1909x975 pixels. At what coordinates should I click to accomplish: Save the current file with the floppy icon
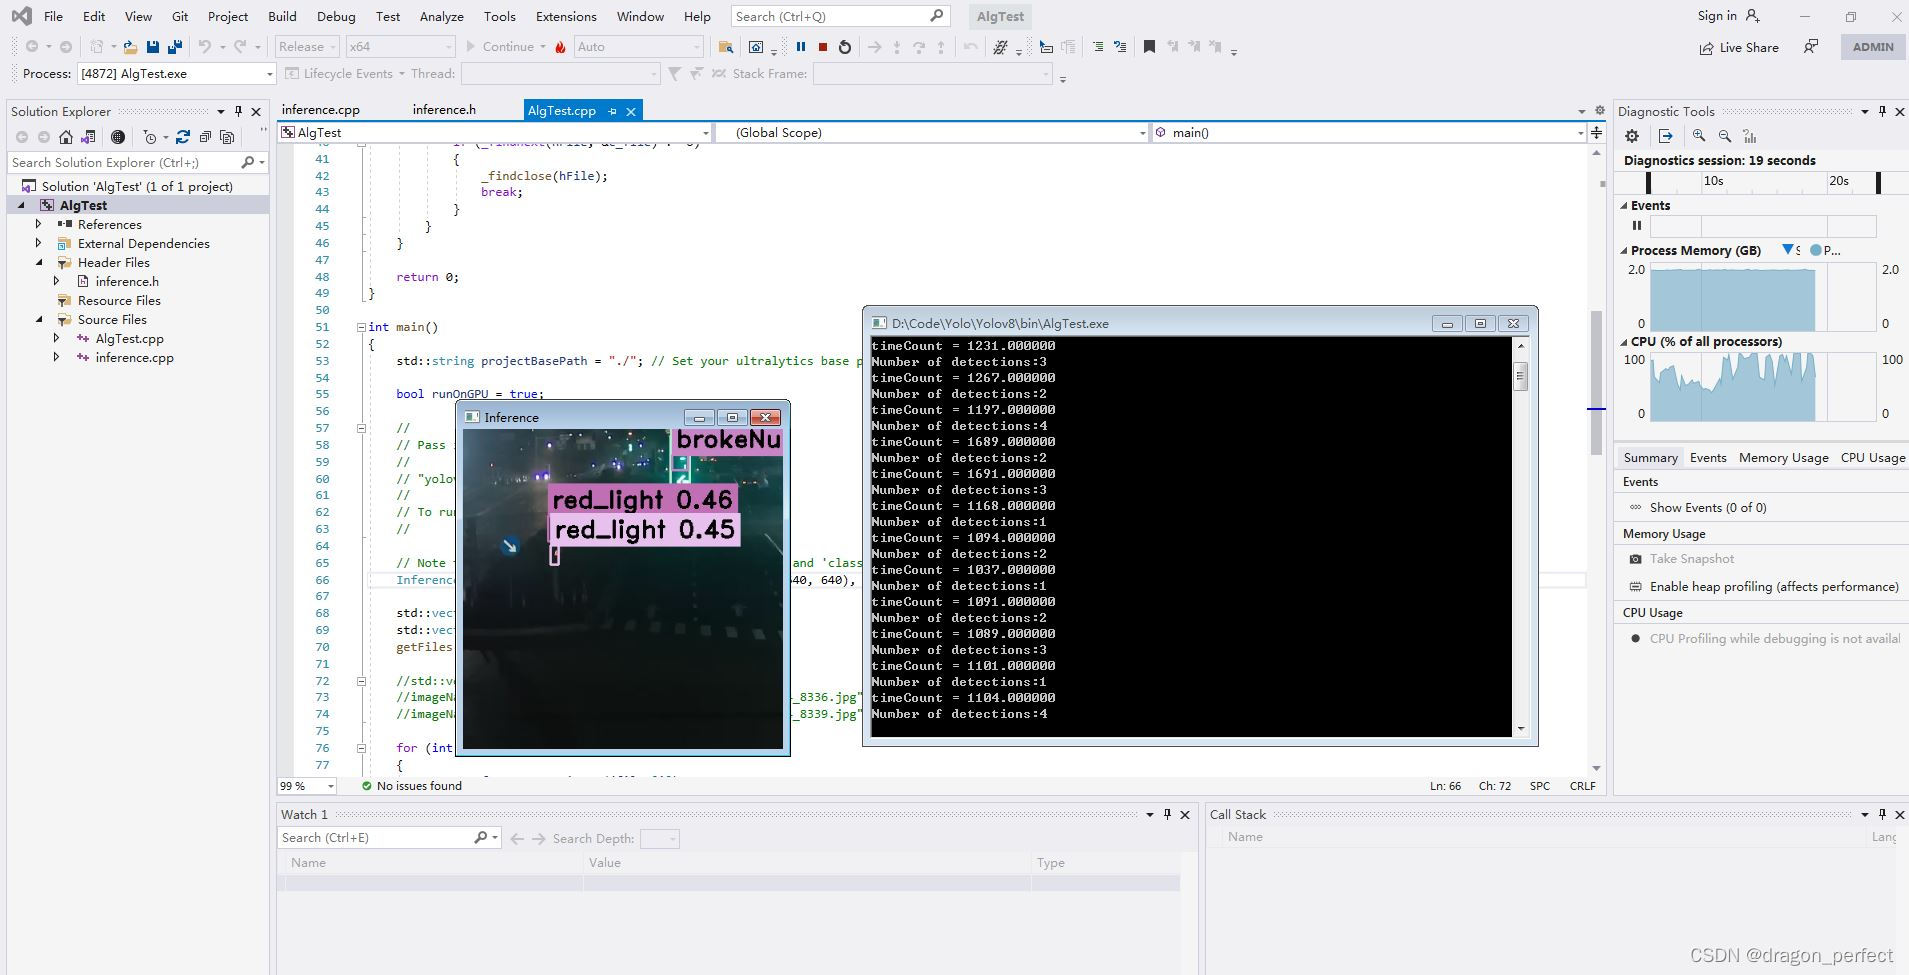[151, 46]
